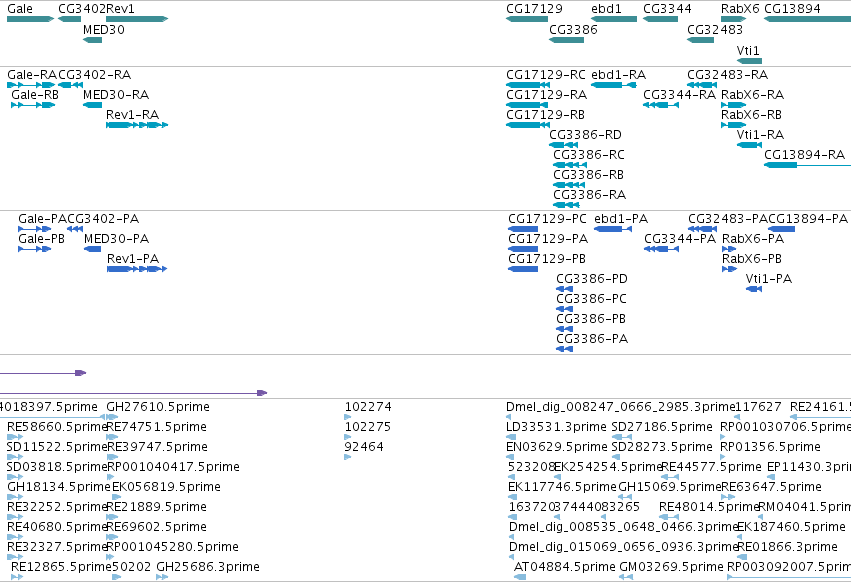Select EST AT04884.5prime
Viewport: 851px width, 582px height.
click(x=520, y=577)
